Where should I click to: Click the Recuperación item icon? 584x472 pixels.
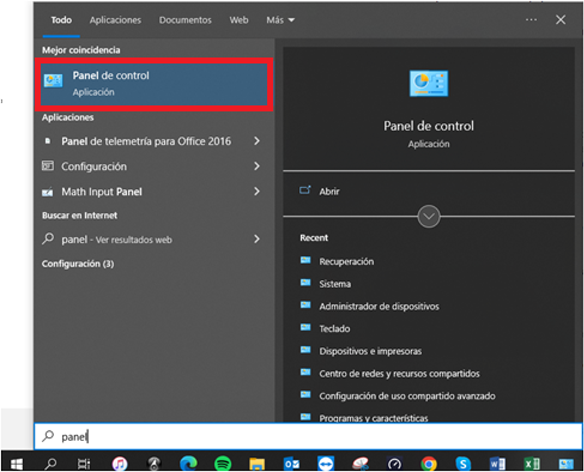(305, 260)
